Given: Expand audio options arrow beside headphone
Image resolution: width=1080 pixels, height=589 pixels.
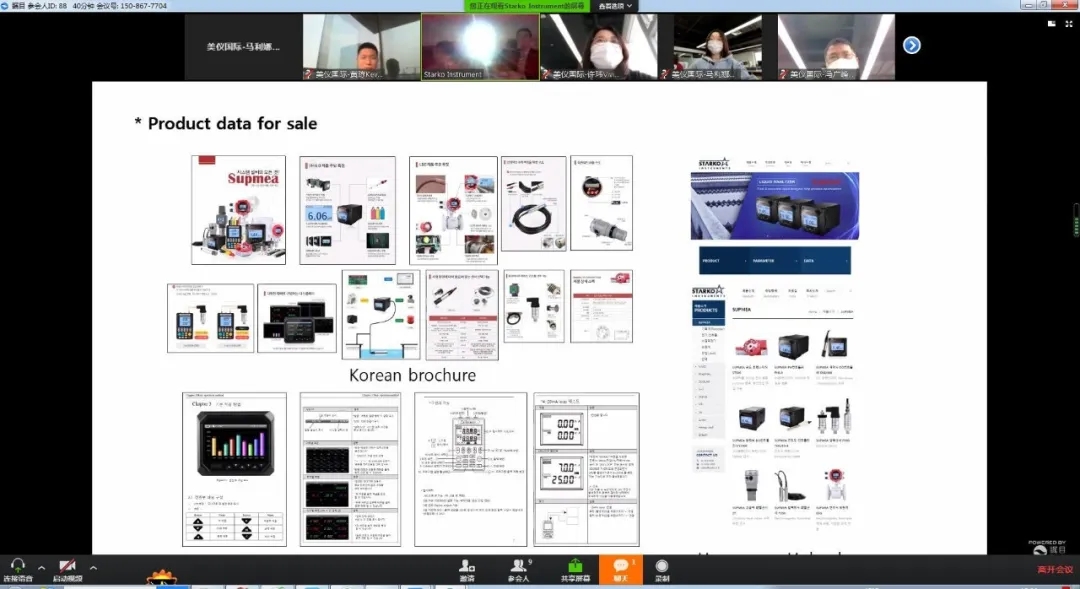Looking at the screenshot, I should [x=41, y=567].
